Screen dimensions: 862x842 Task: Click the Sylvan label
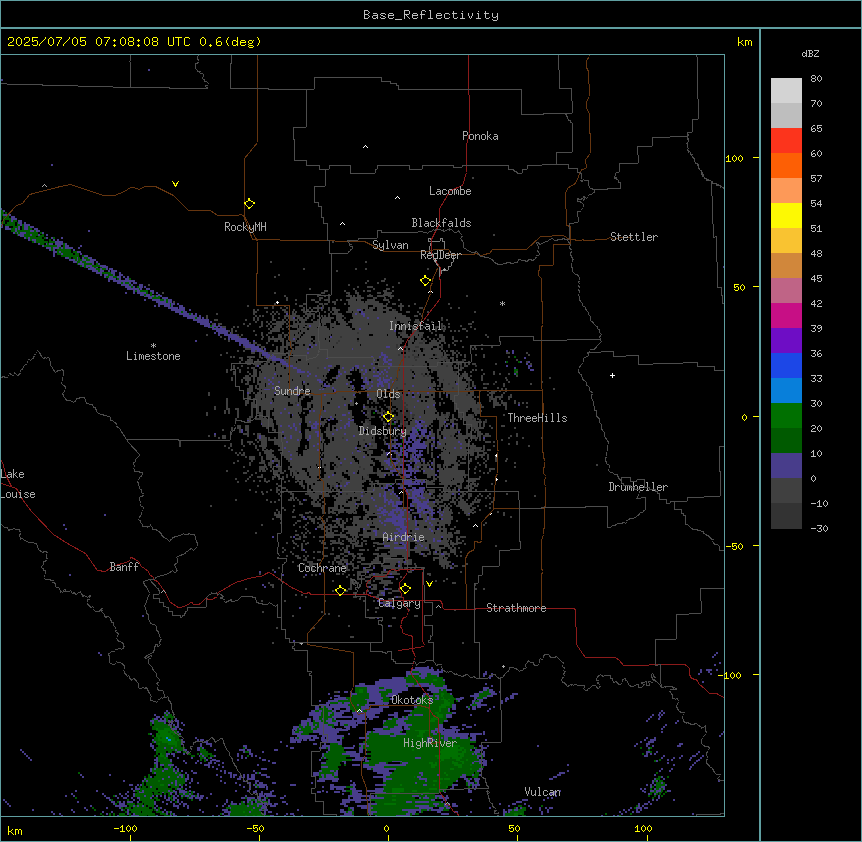(x=390, y=245)
